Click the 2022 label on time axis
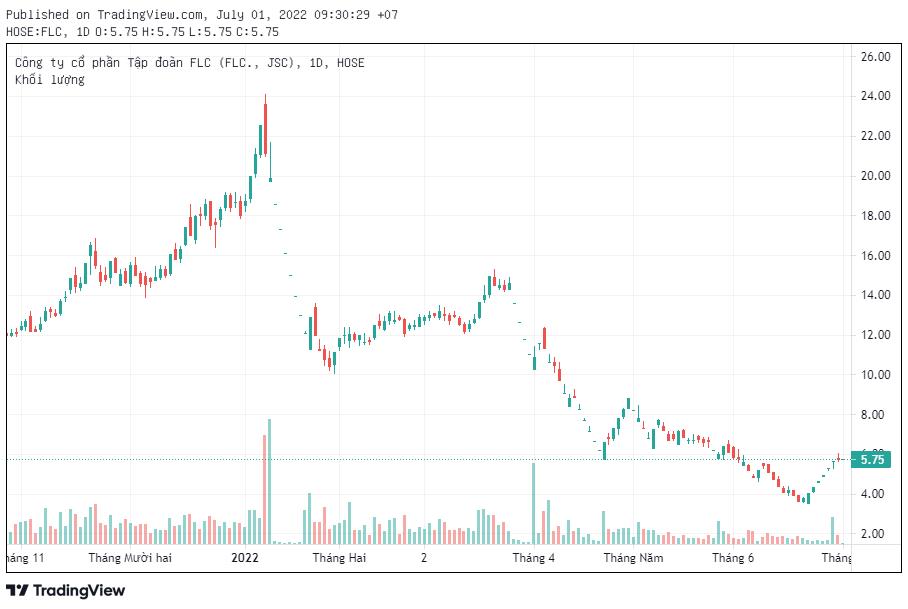Viewport: 908px width, 609px height. point(245,557)
